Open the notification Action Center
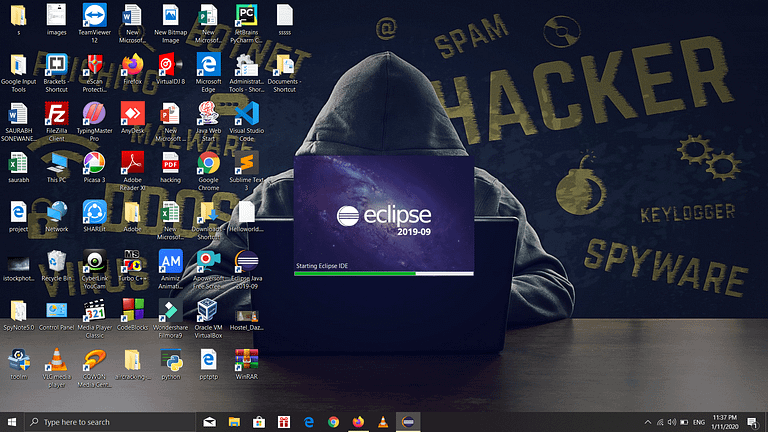 click(753, 422)
